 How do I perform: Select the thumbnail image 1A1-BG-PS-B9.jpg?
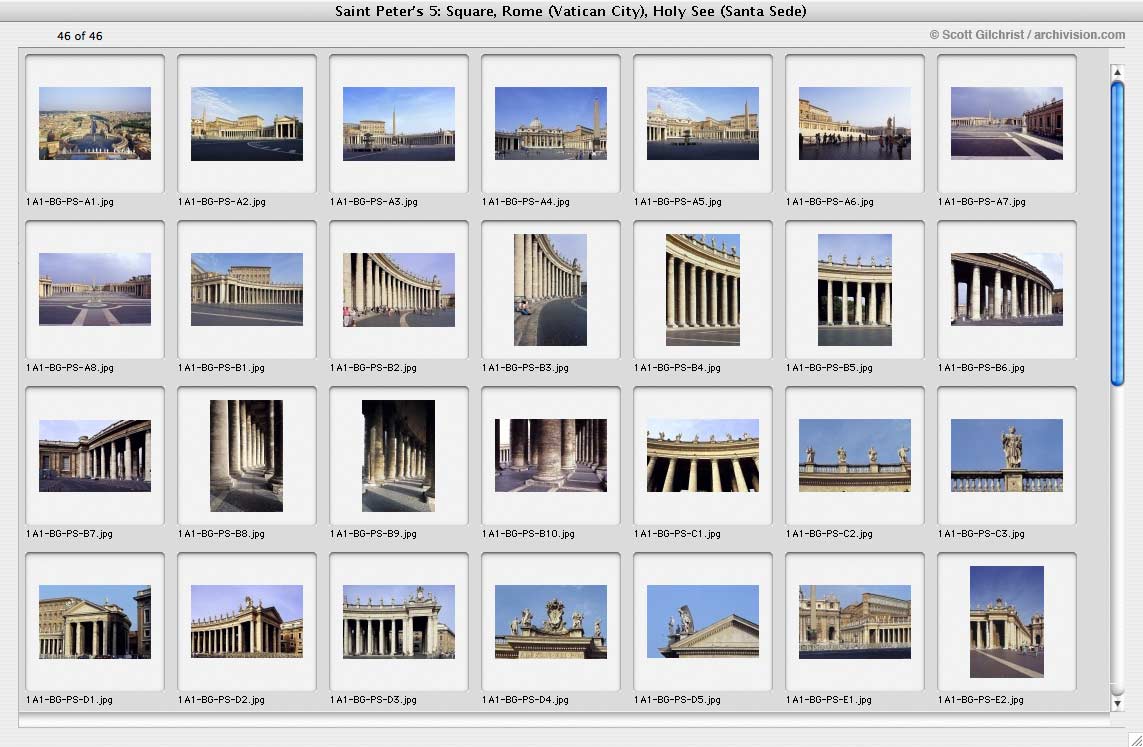[399, 455]
